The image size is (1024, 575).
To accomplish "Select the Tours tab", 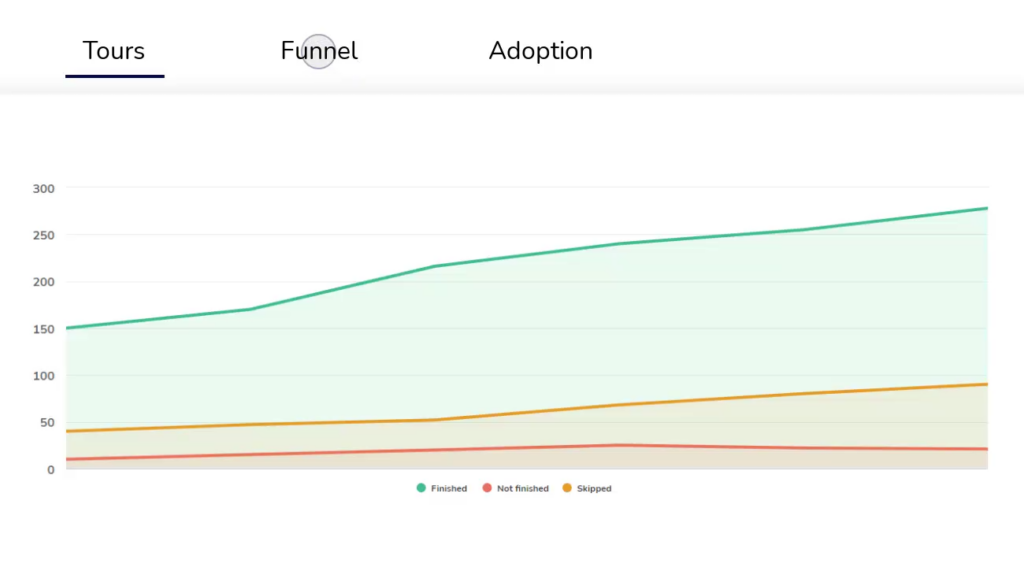I will (114, 51).
